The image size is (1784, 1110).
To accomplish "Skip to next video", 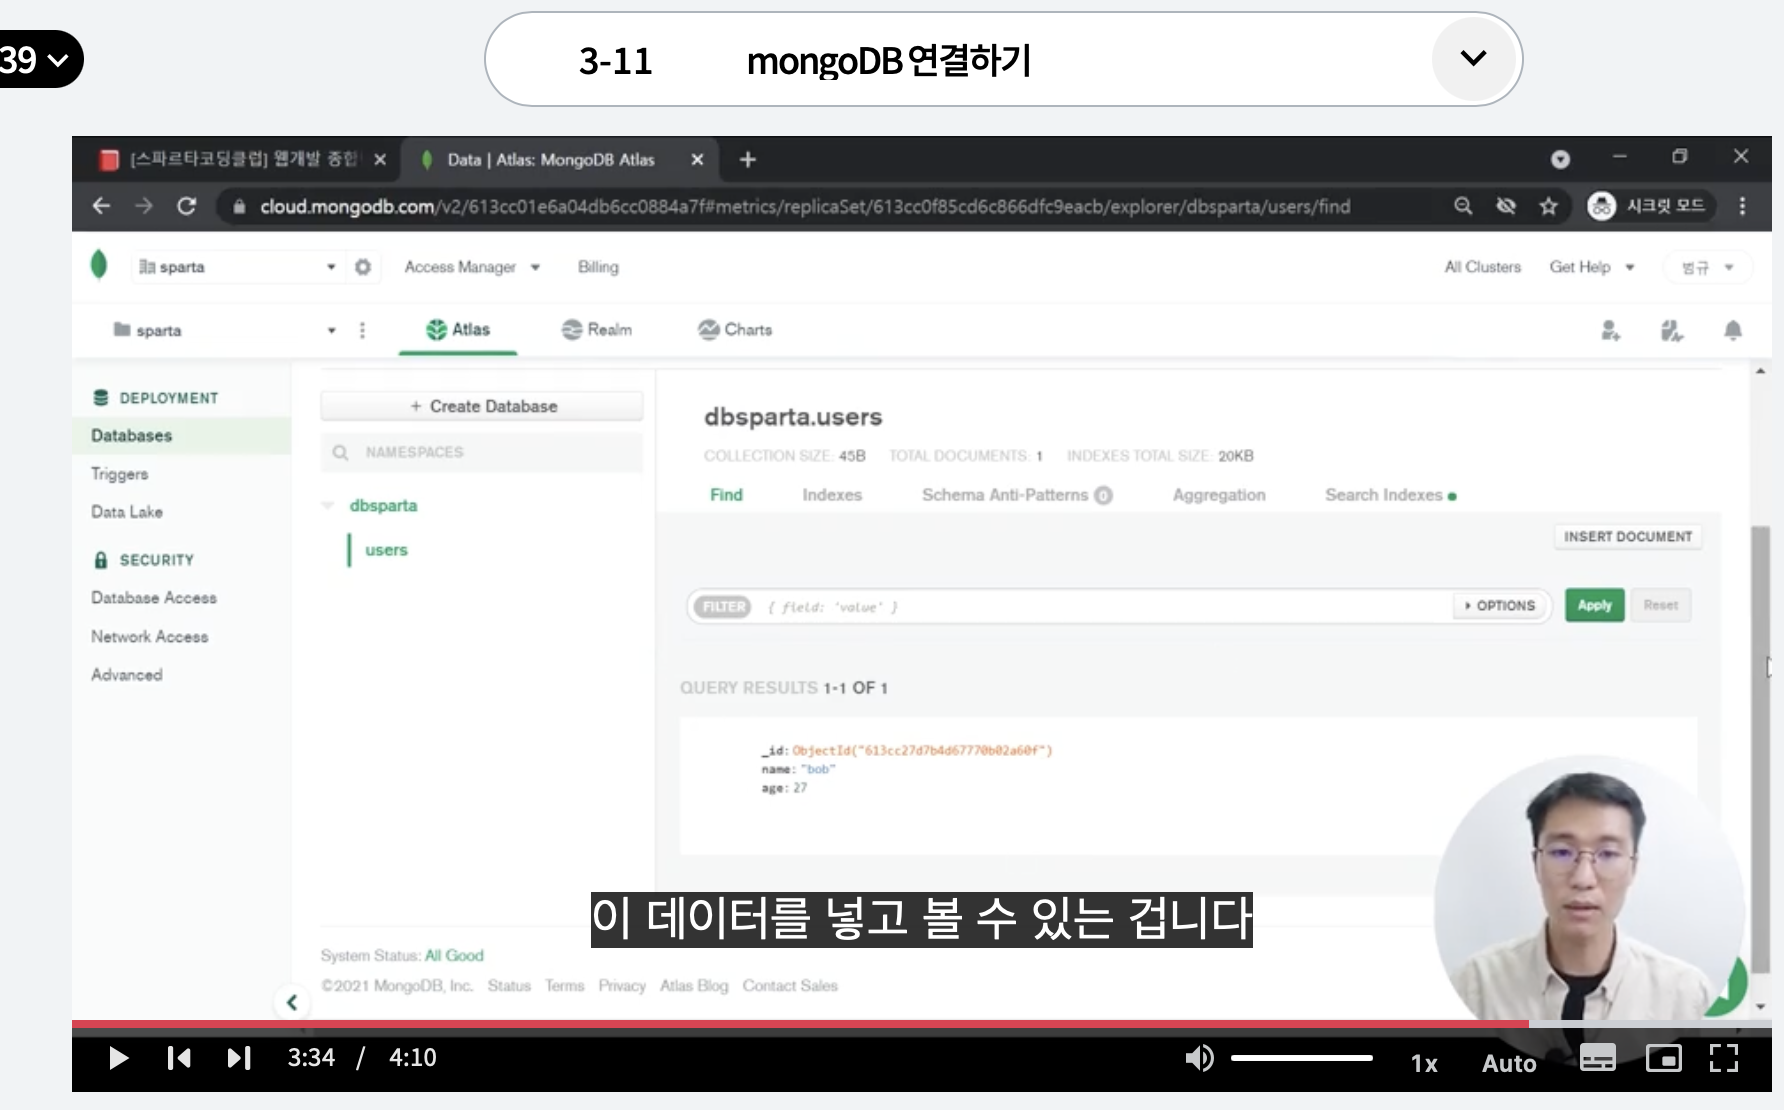I will [x=239, y=1058].
